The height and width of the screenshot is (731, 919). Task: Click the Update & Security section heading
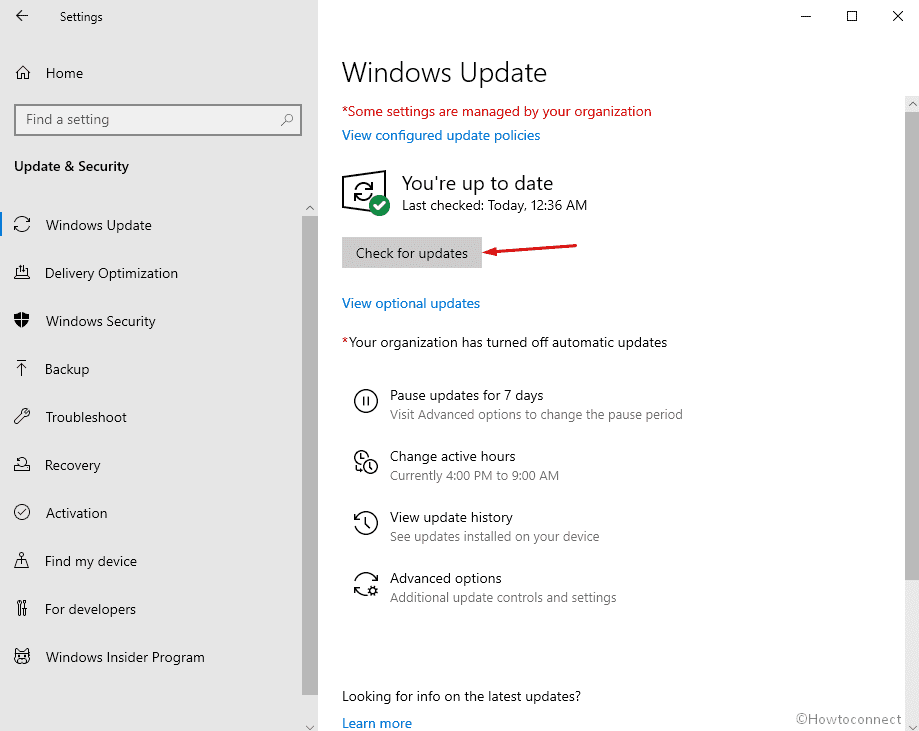click(72, 166)
